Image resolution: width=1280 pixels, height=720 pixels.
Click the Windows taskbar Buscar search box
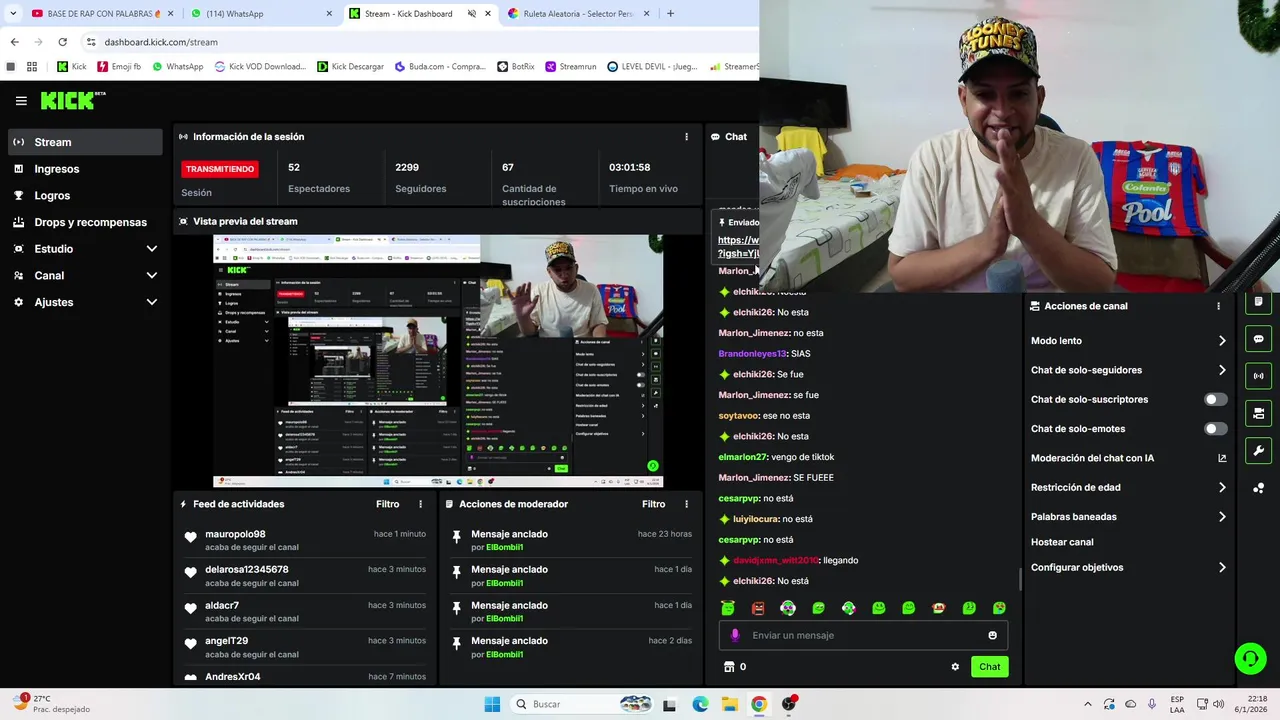click(x=583, y=704)
